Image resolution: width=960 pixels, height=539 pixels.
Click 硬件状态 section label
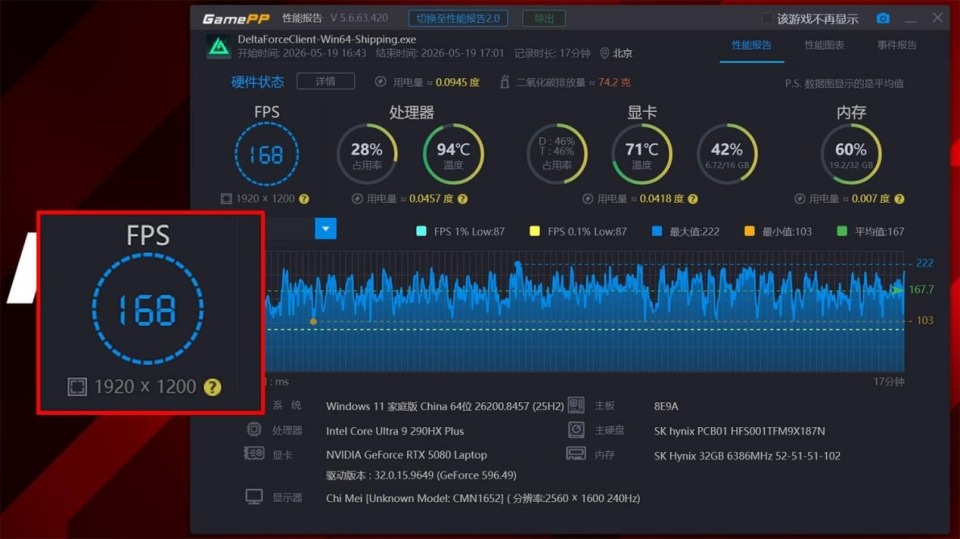click(x=257, y=82)
